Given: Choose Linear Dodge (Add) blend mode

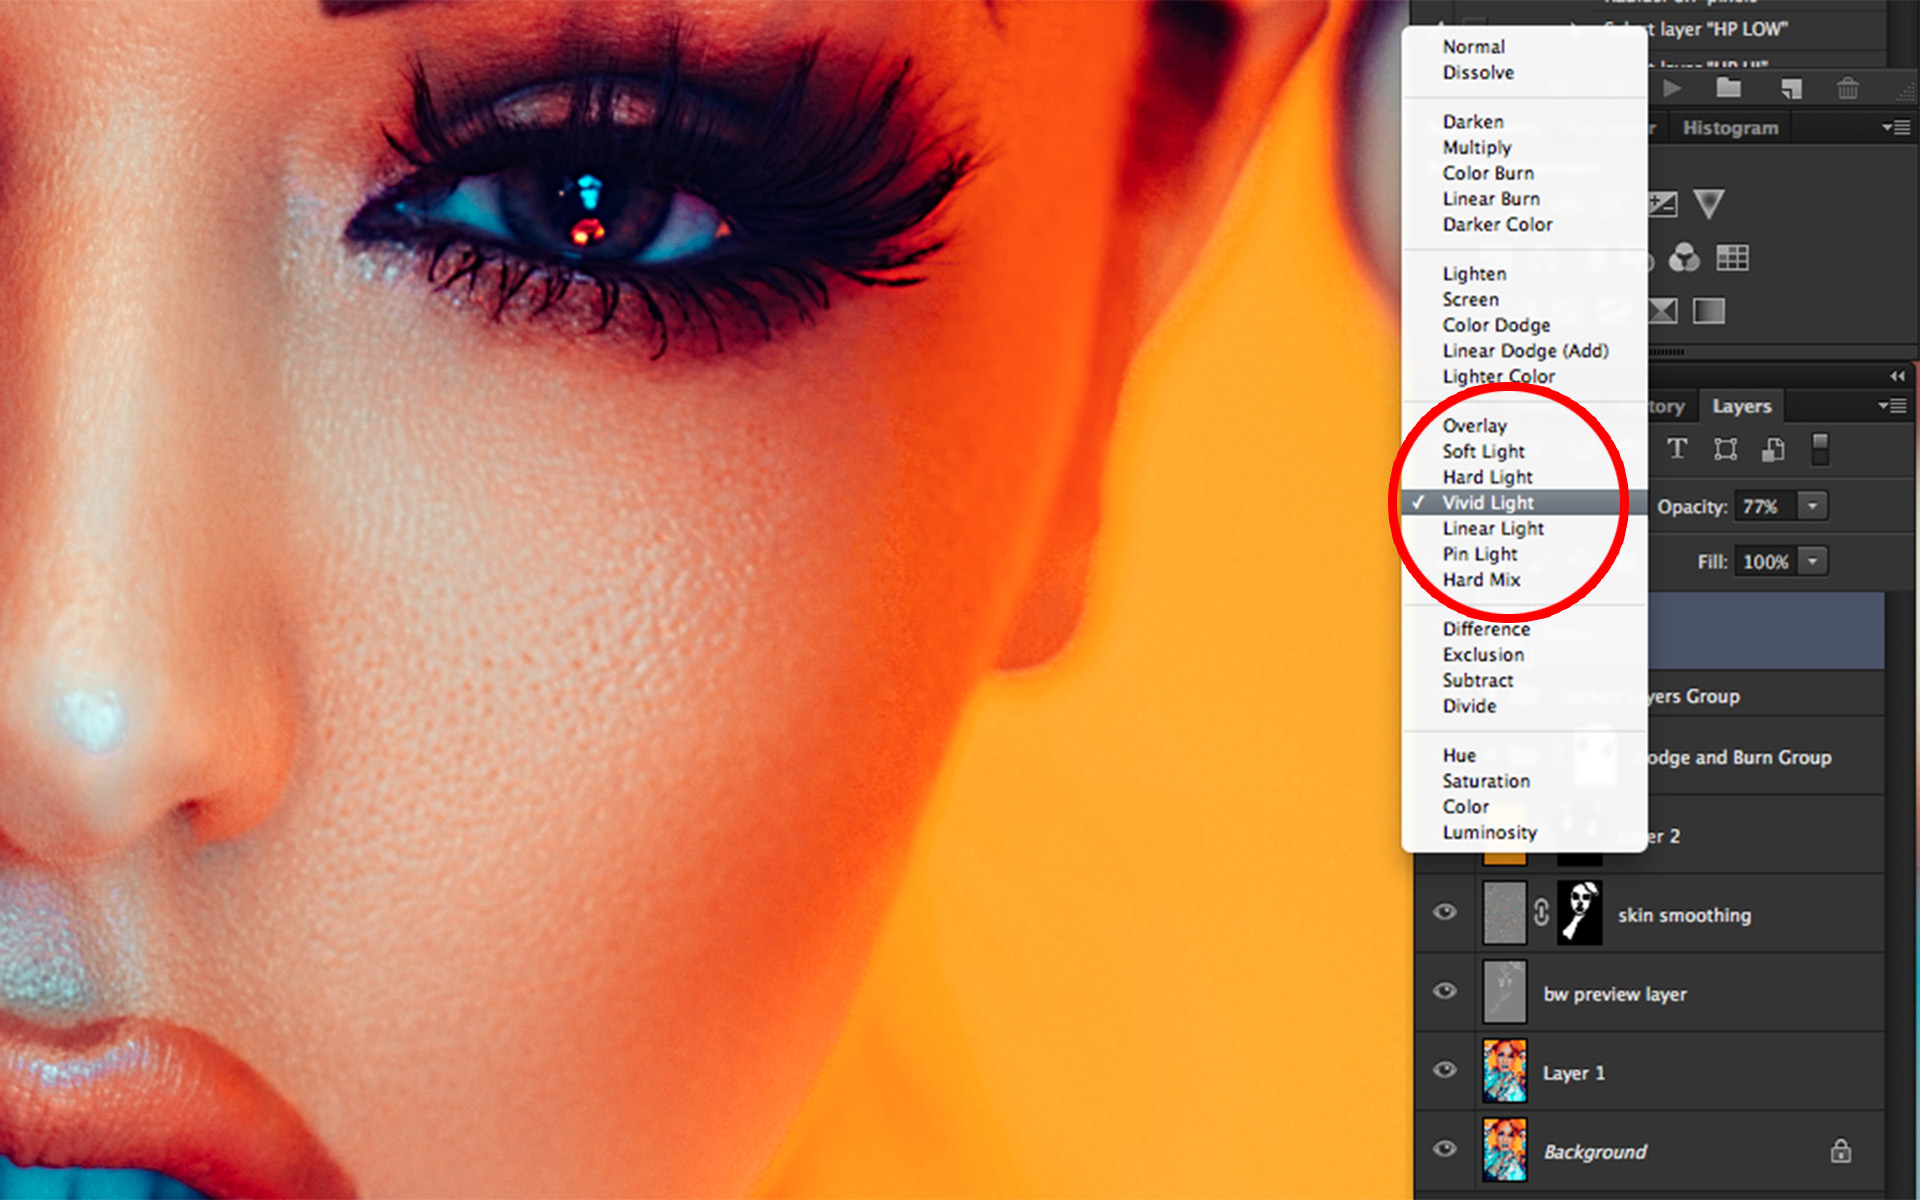Looking at the screenshot, I should [1525, 351].
